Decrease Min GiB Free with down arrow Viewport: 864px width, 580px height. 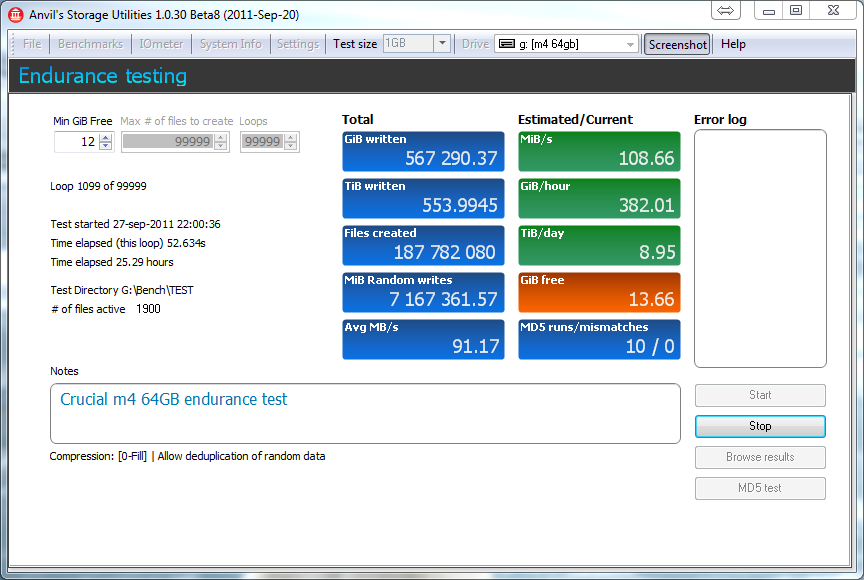coord(106,146)
